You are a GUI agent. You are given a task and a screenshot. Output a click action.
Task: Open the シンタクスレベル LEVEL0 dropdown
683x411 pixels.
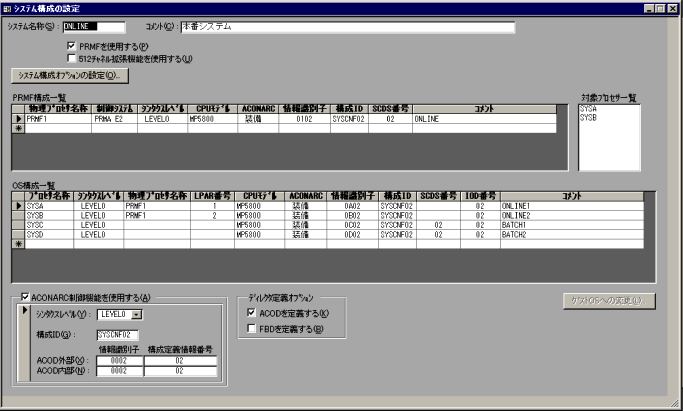click(x=136, y=314)
